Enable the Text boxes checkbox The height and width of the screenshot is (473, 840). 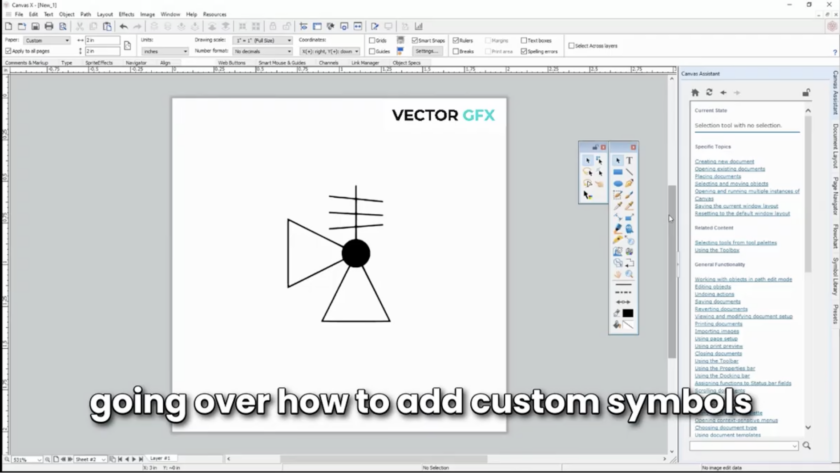tap(524, 40)
